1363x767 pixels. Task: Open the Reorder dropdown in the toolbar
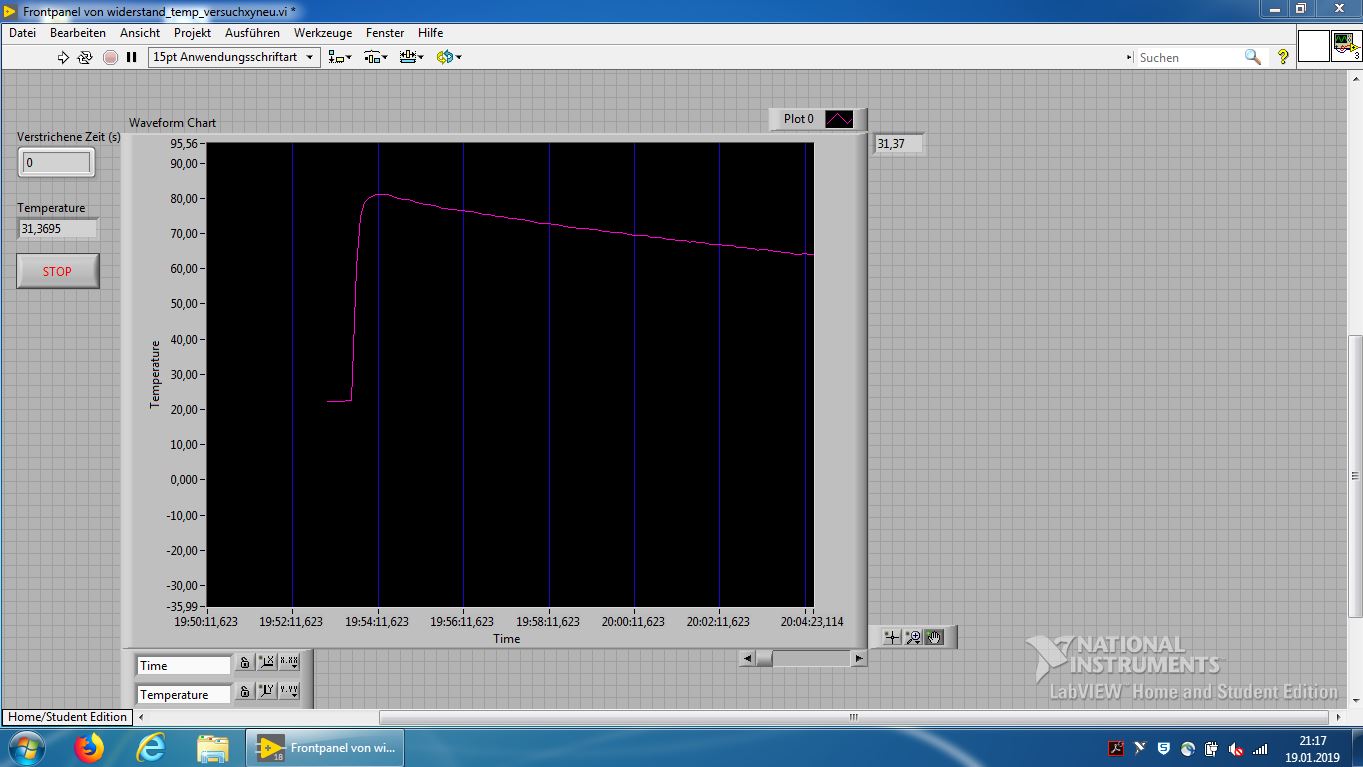448,57
